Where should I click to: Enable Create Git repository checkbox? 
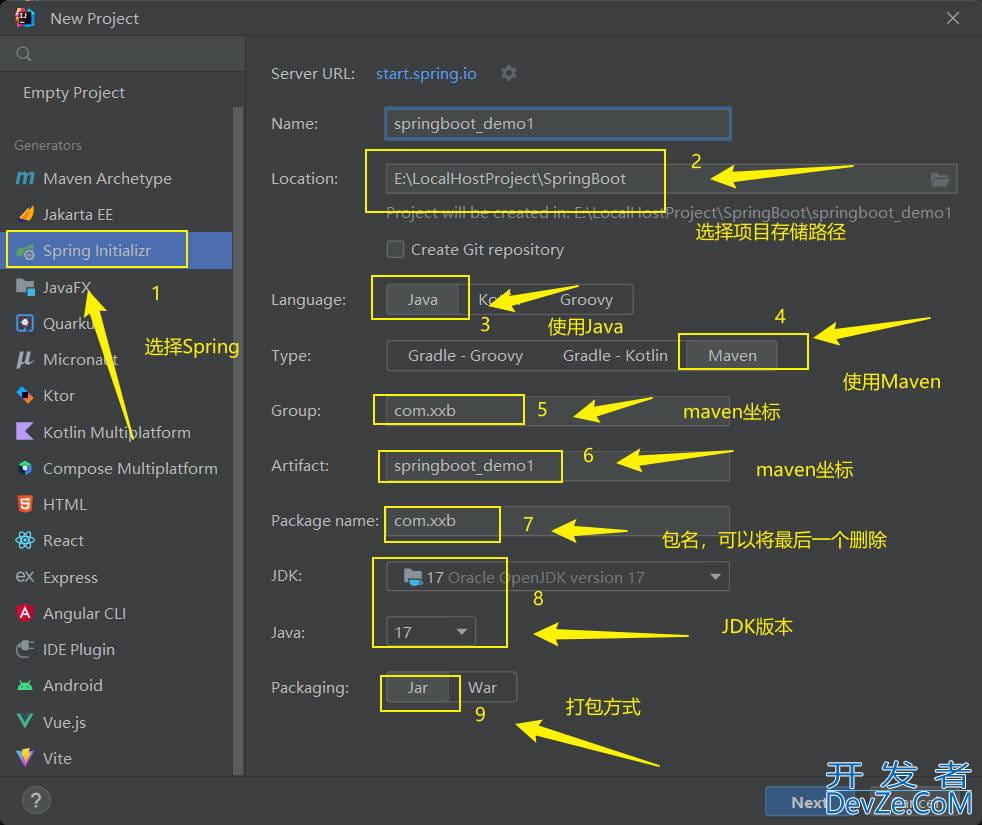[395, 249]
